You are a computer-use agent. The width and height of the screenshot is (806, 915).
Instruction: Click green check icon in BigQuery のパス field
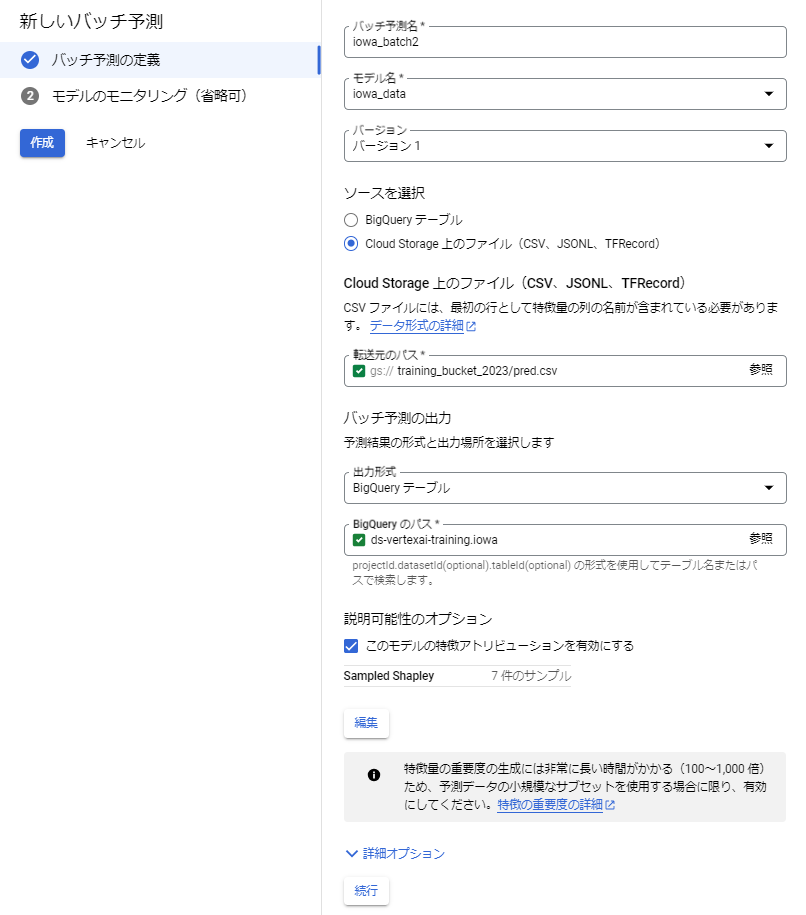pyautogui.click(x=359, y=540)
